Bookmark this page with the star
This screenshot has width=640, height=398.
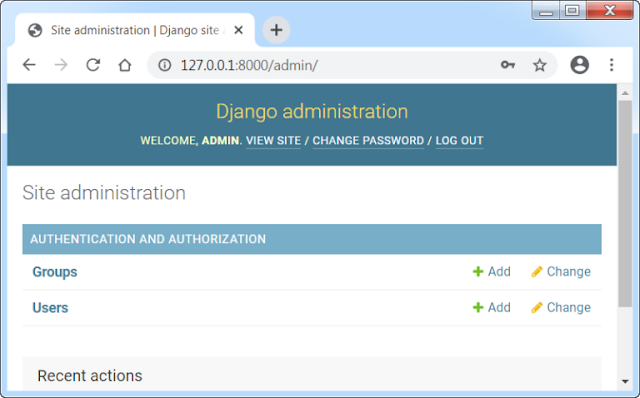click(x=540, y=65)
